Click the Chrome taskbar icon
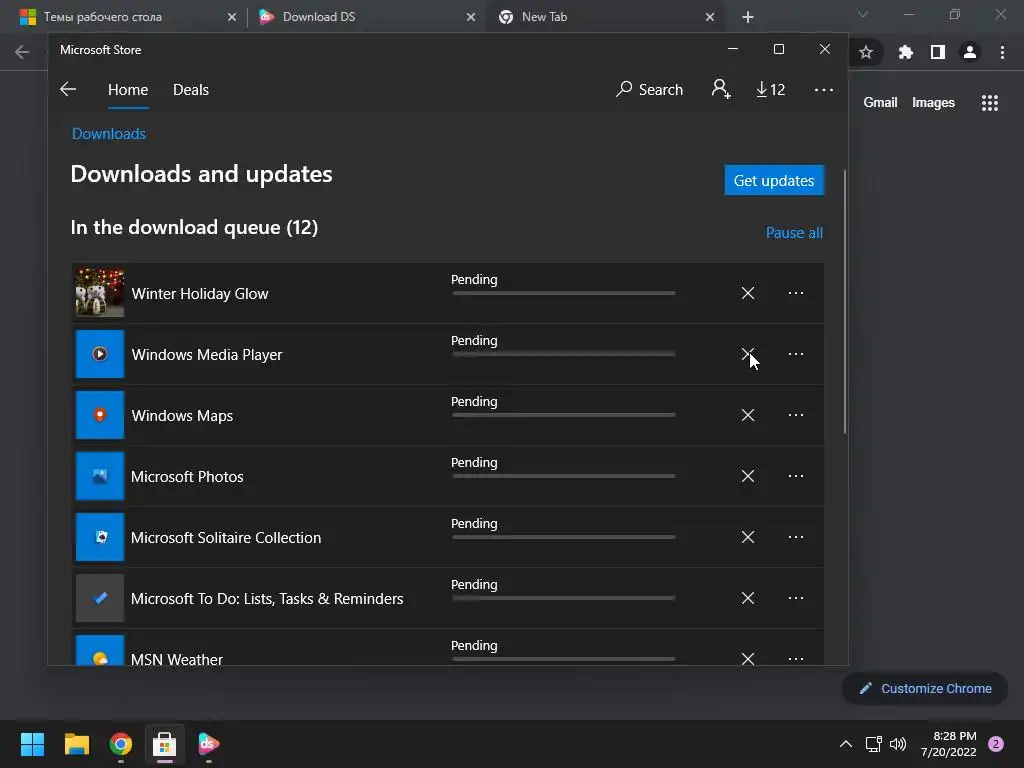The width and height of the screenshot is (1024, 768). pos(121,744)
